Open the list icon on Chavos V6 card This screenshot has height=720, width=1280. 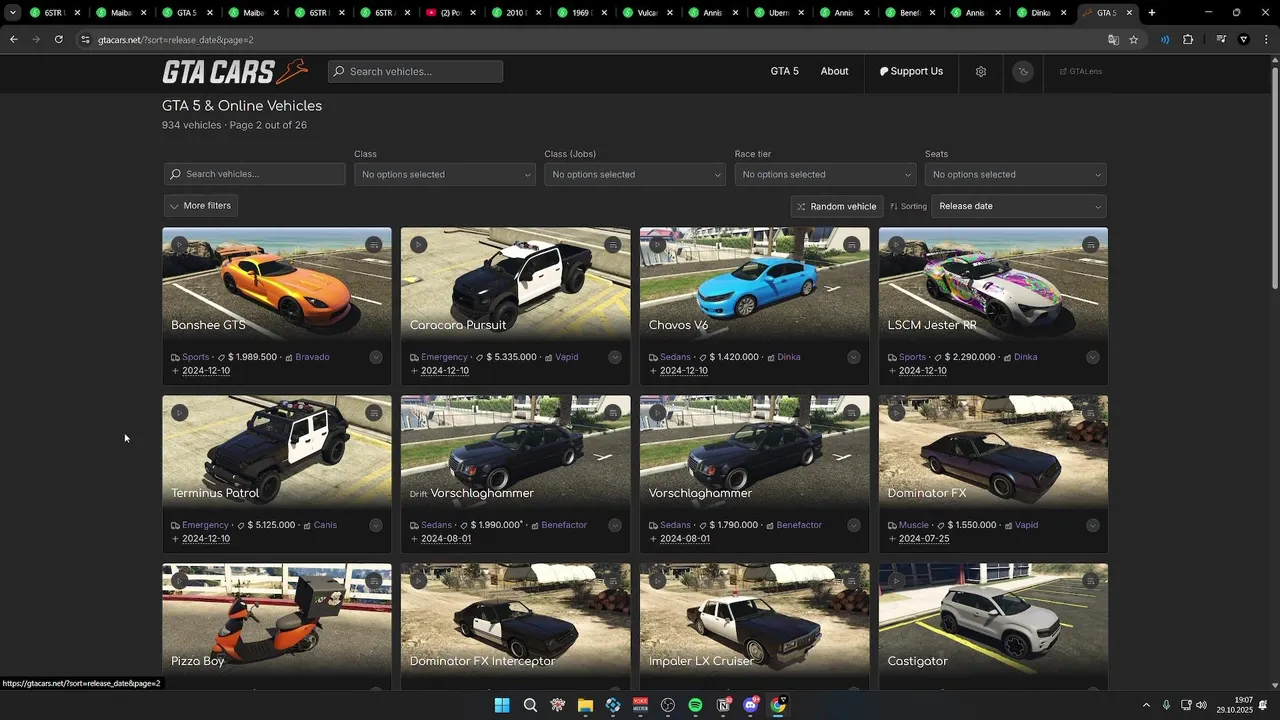coord(851,245)
